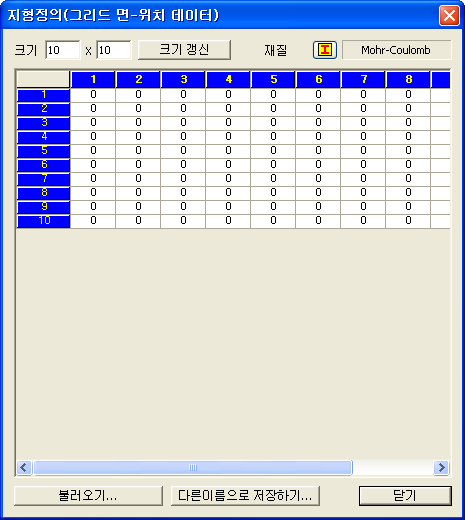Click the 닫기 button
Viewport: 465px width, 520px height.
(x=405, y=496)
